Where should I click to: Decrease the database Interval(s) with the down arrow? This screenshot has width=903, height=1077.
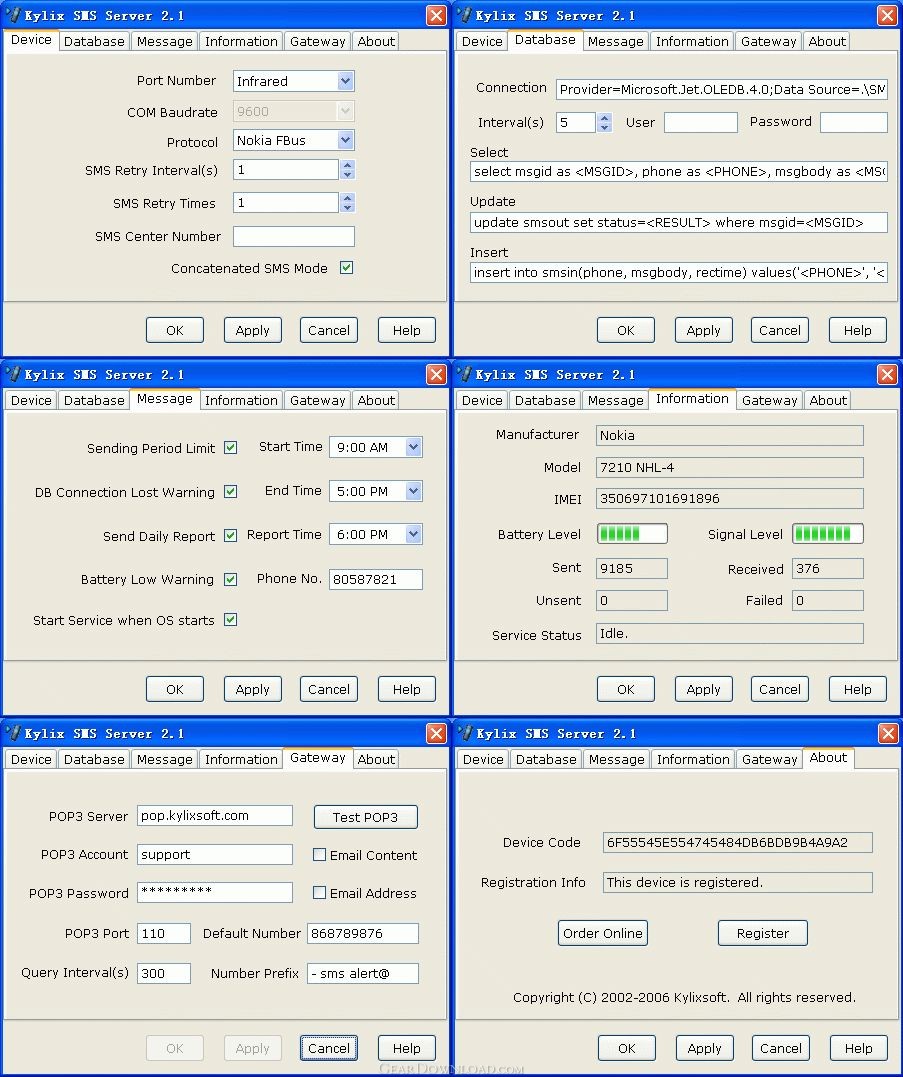(604, 127)
